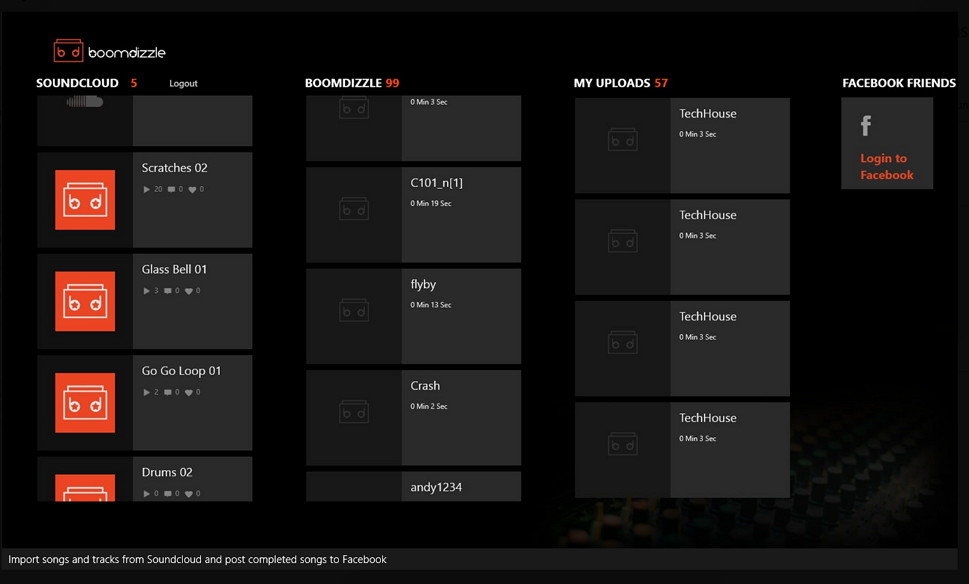Click the Boomdizzle track count 99
Viewport: 969px width, 584px height.
click(392, 83)
